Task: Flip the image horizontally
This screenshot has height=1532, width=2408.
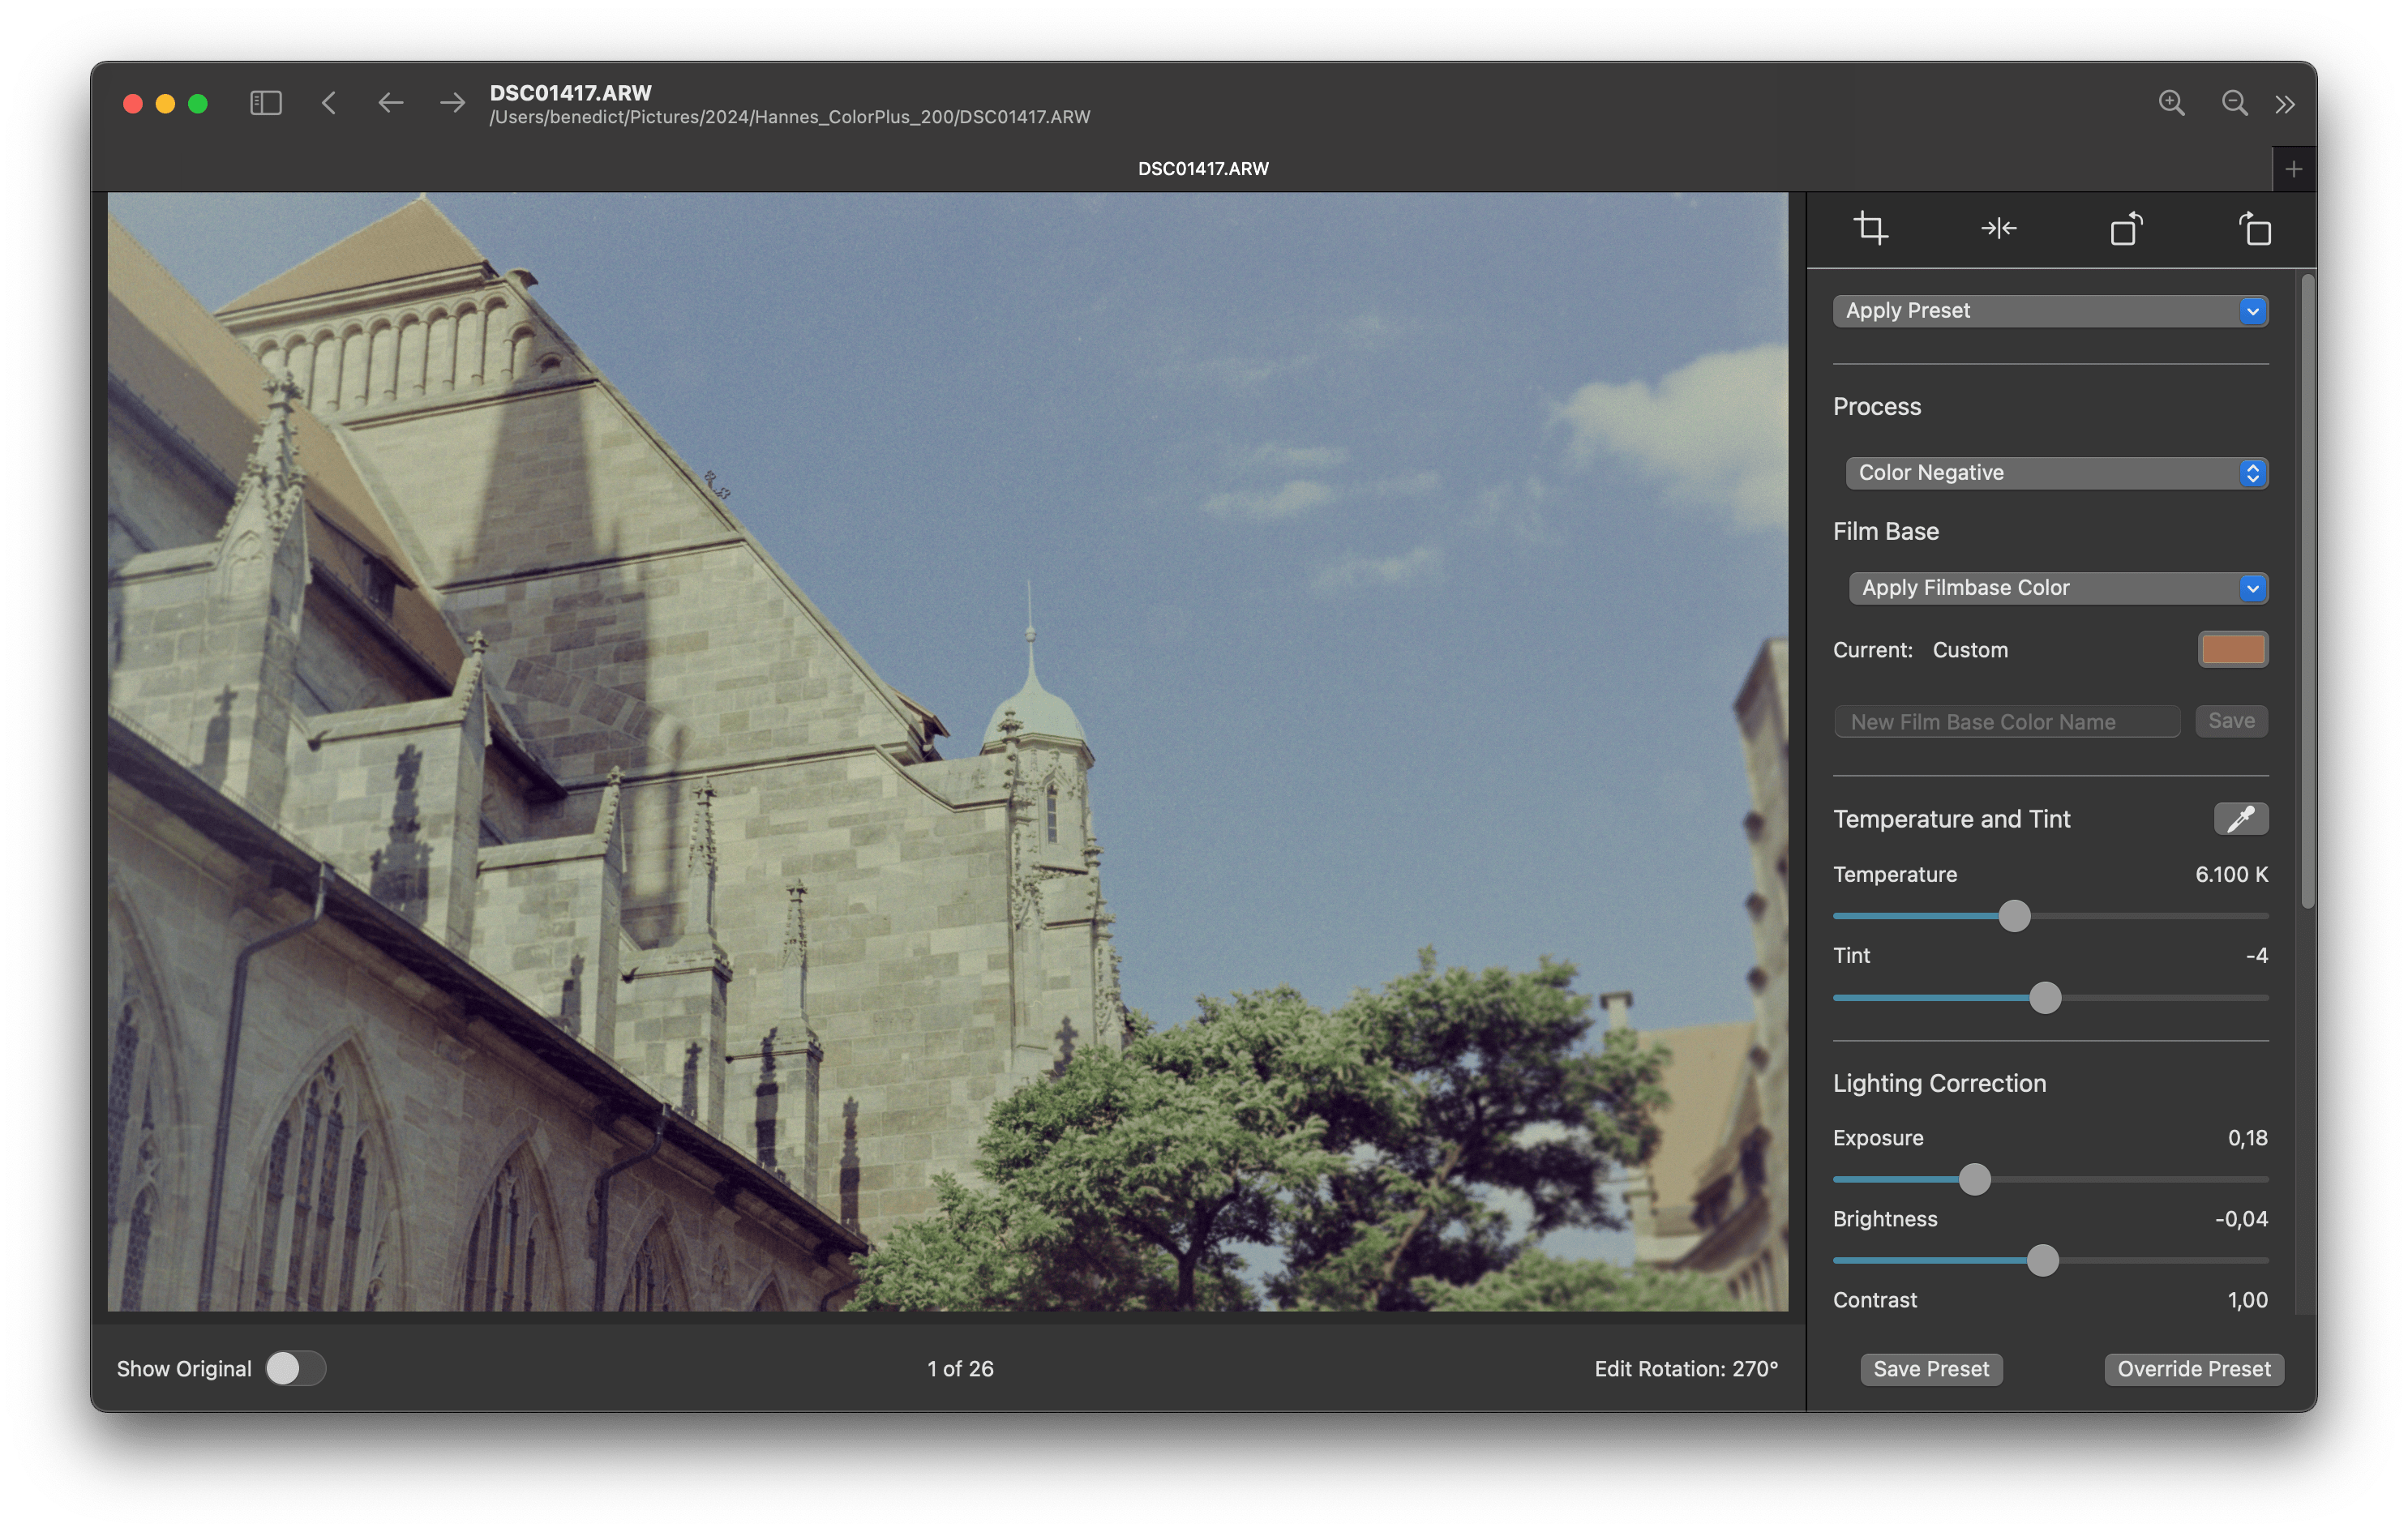Action: [1999, 229]
